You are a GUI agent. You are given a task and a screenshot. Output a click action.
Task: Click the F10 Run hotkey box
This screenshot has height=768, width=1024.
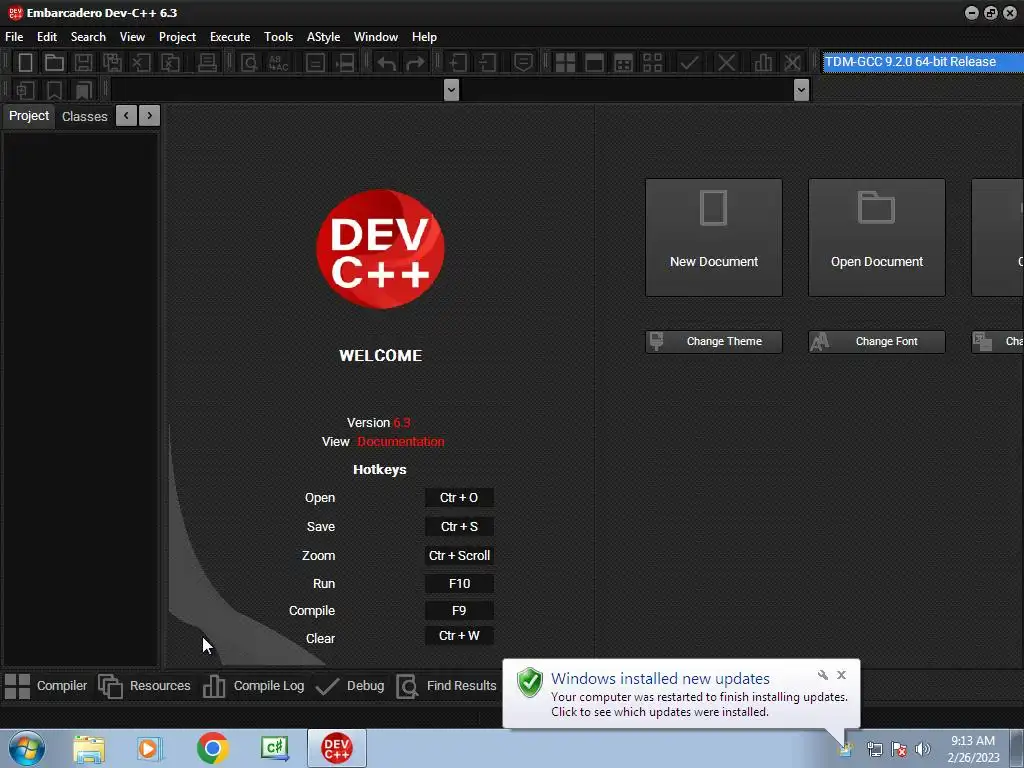click(459, 584)
